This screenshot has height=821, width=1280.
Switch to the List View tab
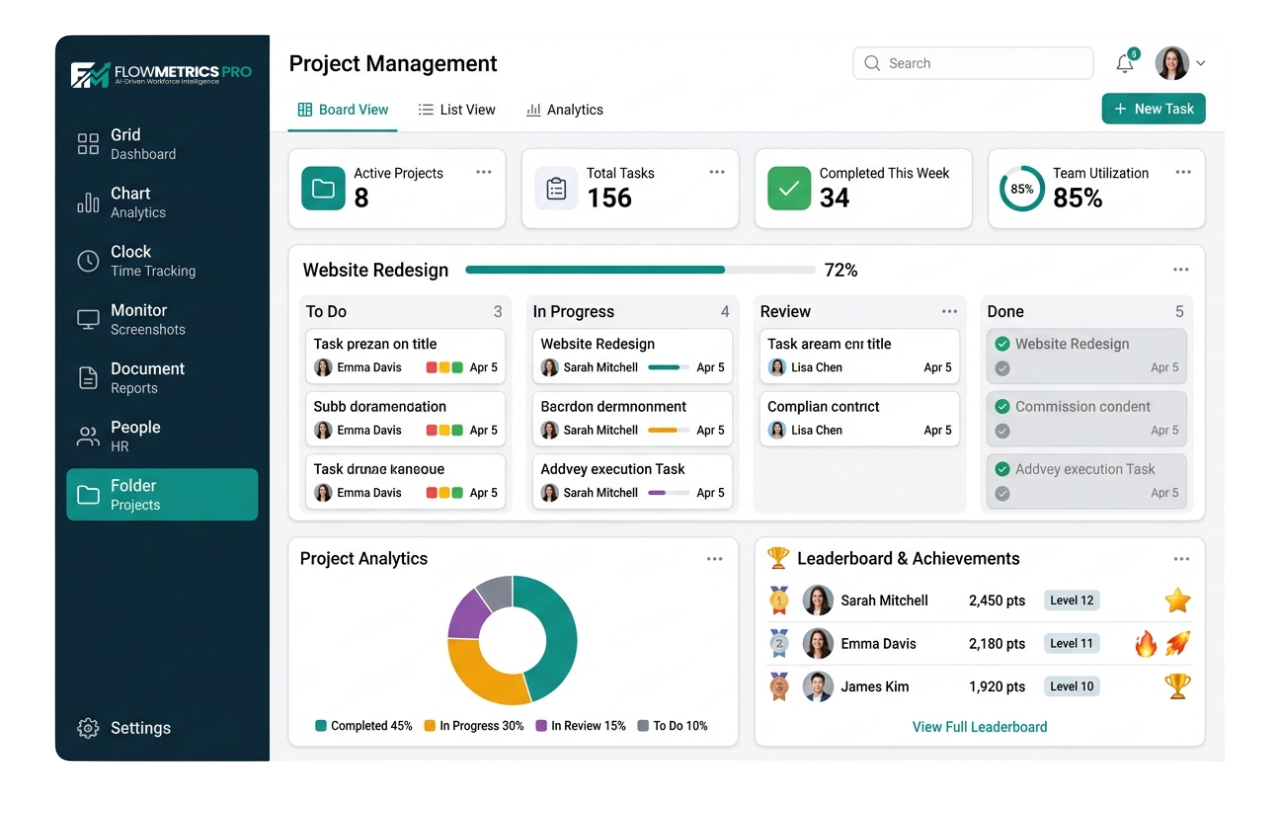(x=457, y=110)
